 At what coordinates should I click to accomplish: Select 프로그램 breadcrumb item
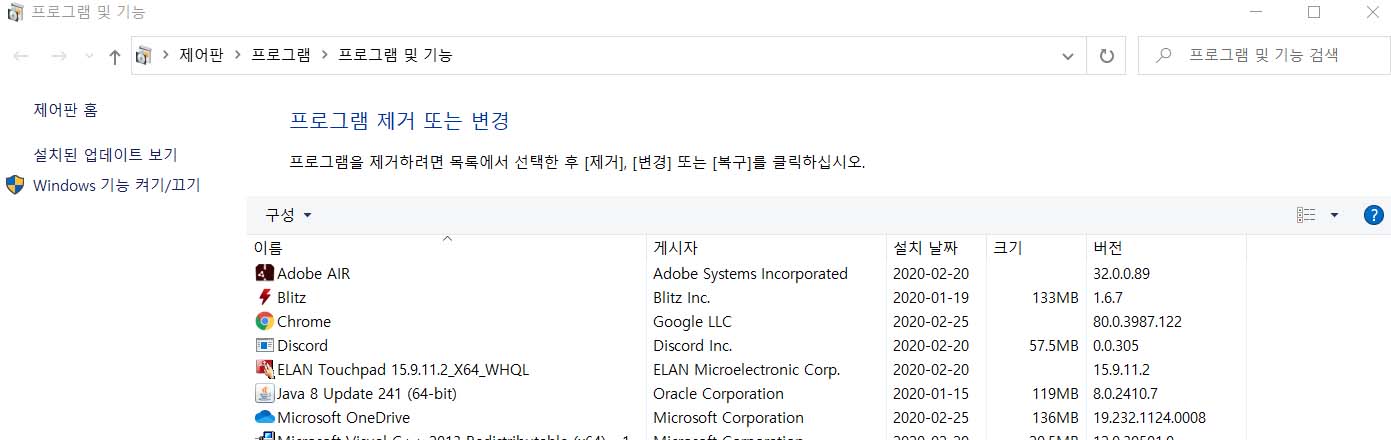(x=281, y=56)
